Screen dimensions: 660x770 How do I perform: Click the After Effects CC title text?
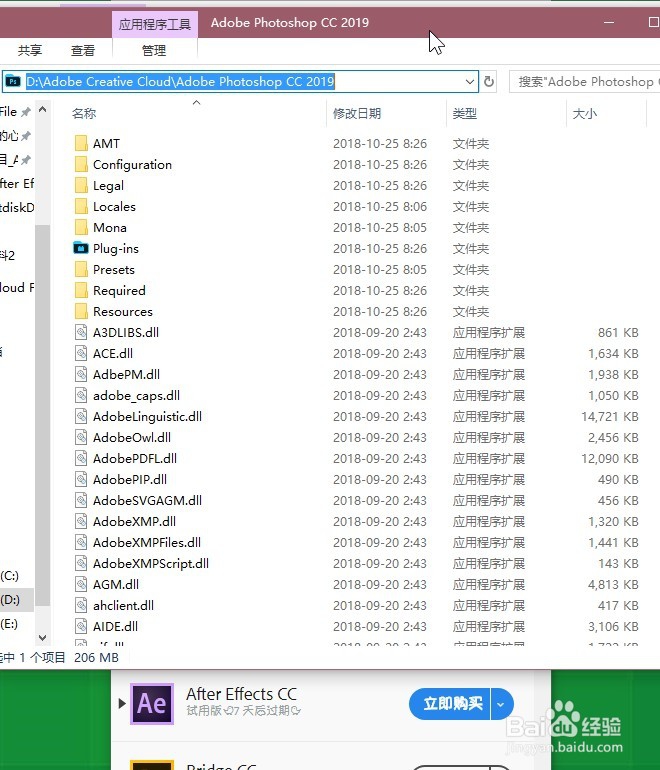tap(242, 694)
